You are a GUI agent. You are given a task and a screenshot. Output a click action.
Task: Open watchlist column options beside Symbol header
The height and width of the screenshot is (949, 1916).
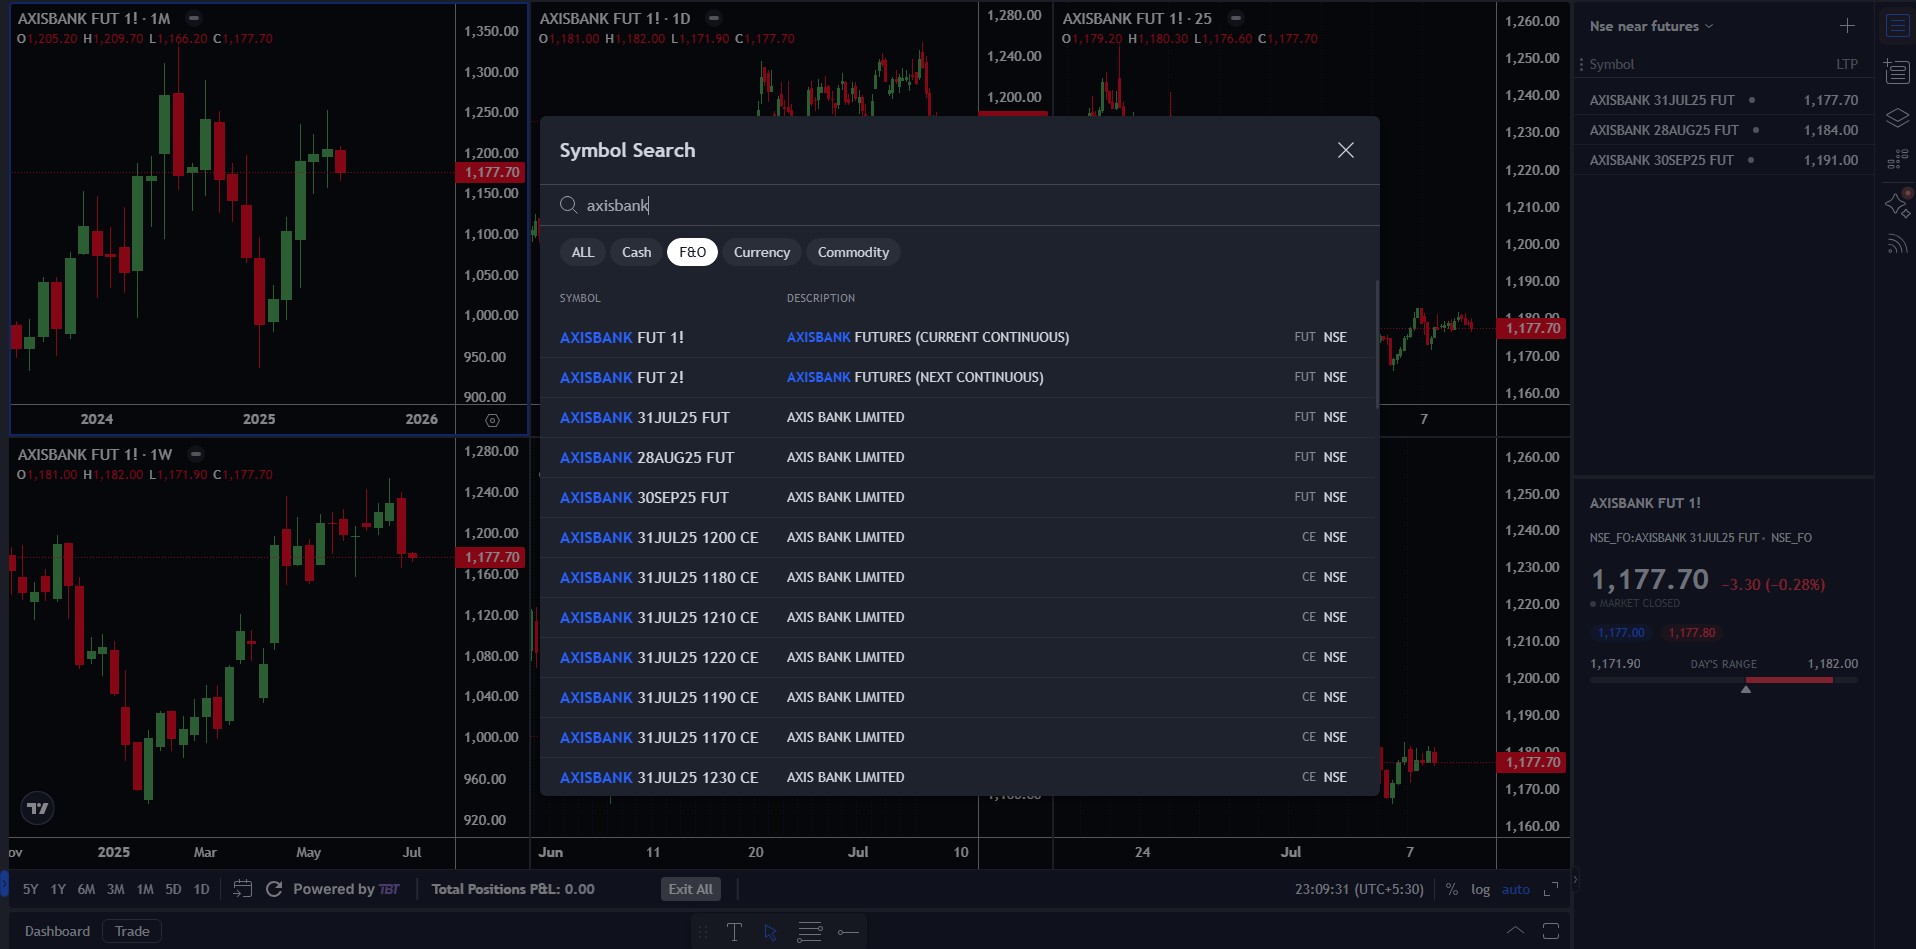pyautogui.click(x=1581, y=64)
